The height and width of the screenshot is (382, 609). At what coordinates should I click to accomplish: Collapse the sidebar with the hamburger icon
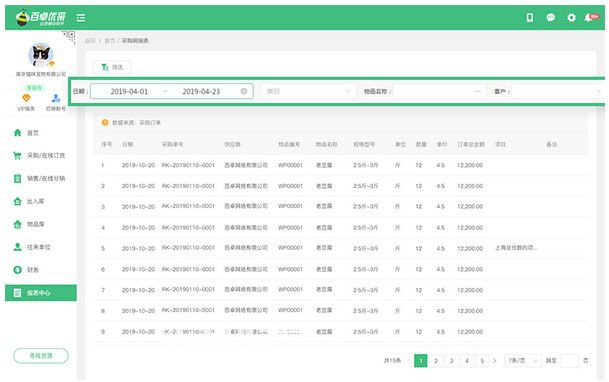click(x=81, y=18)
